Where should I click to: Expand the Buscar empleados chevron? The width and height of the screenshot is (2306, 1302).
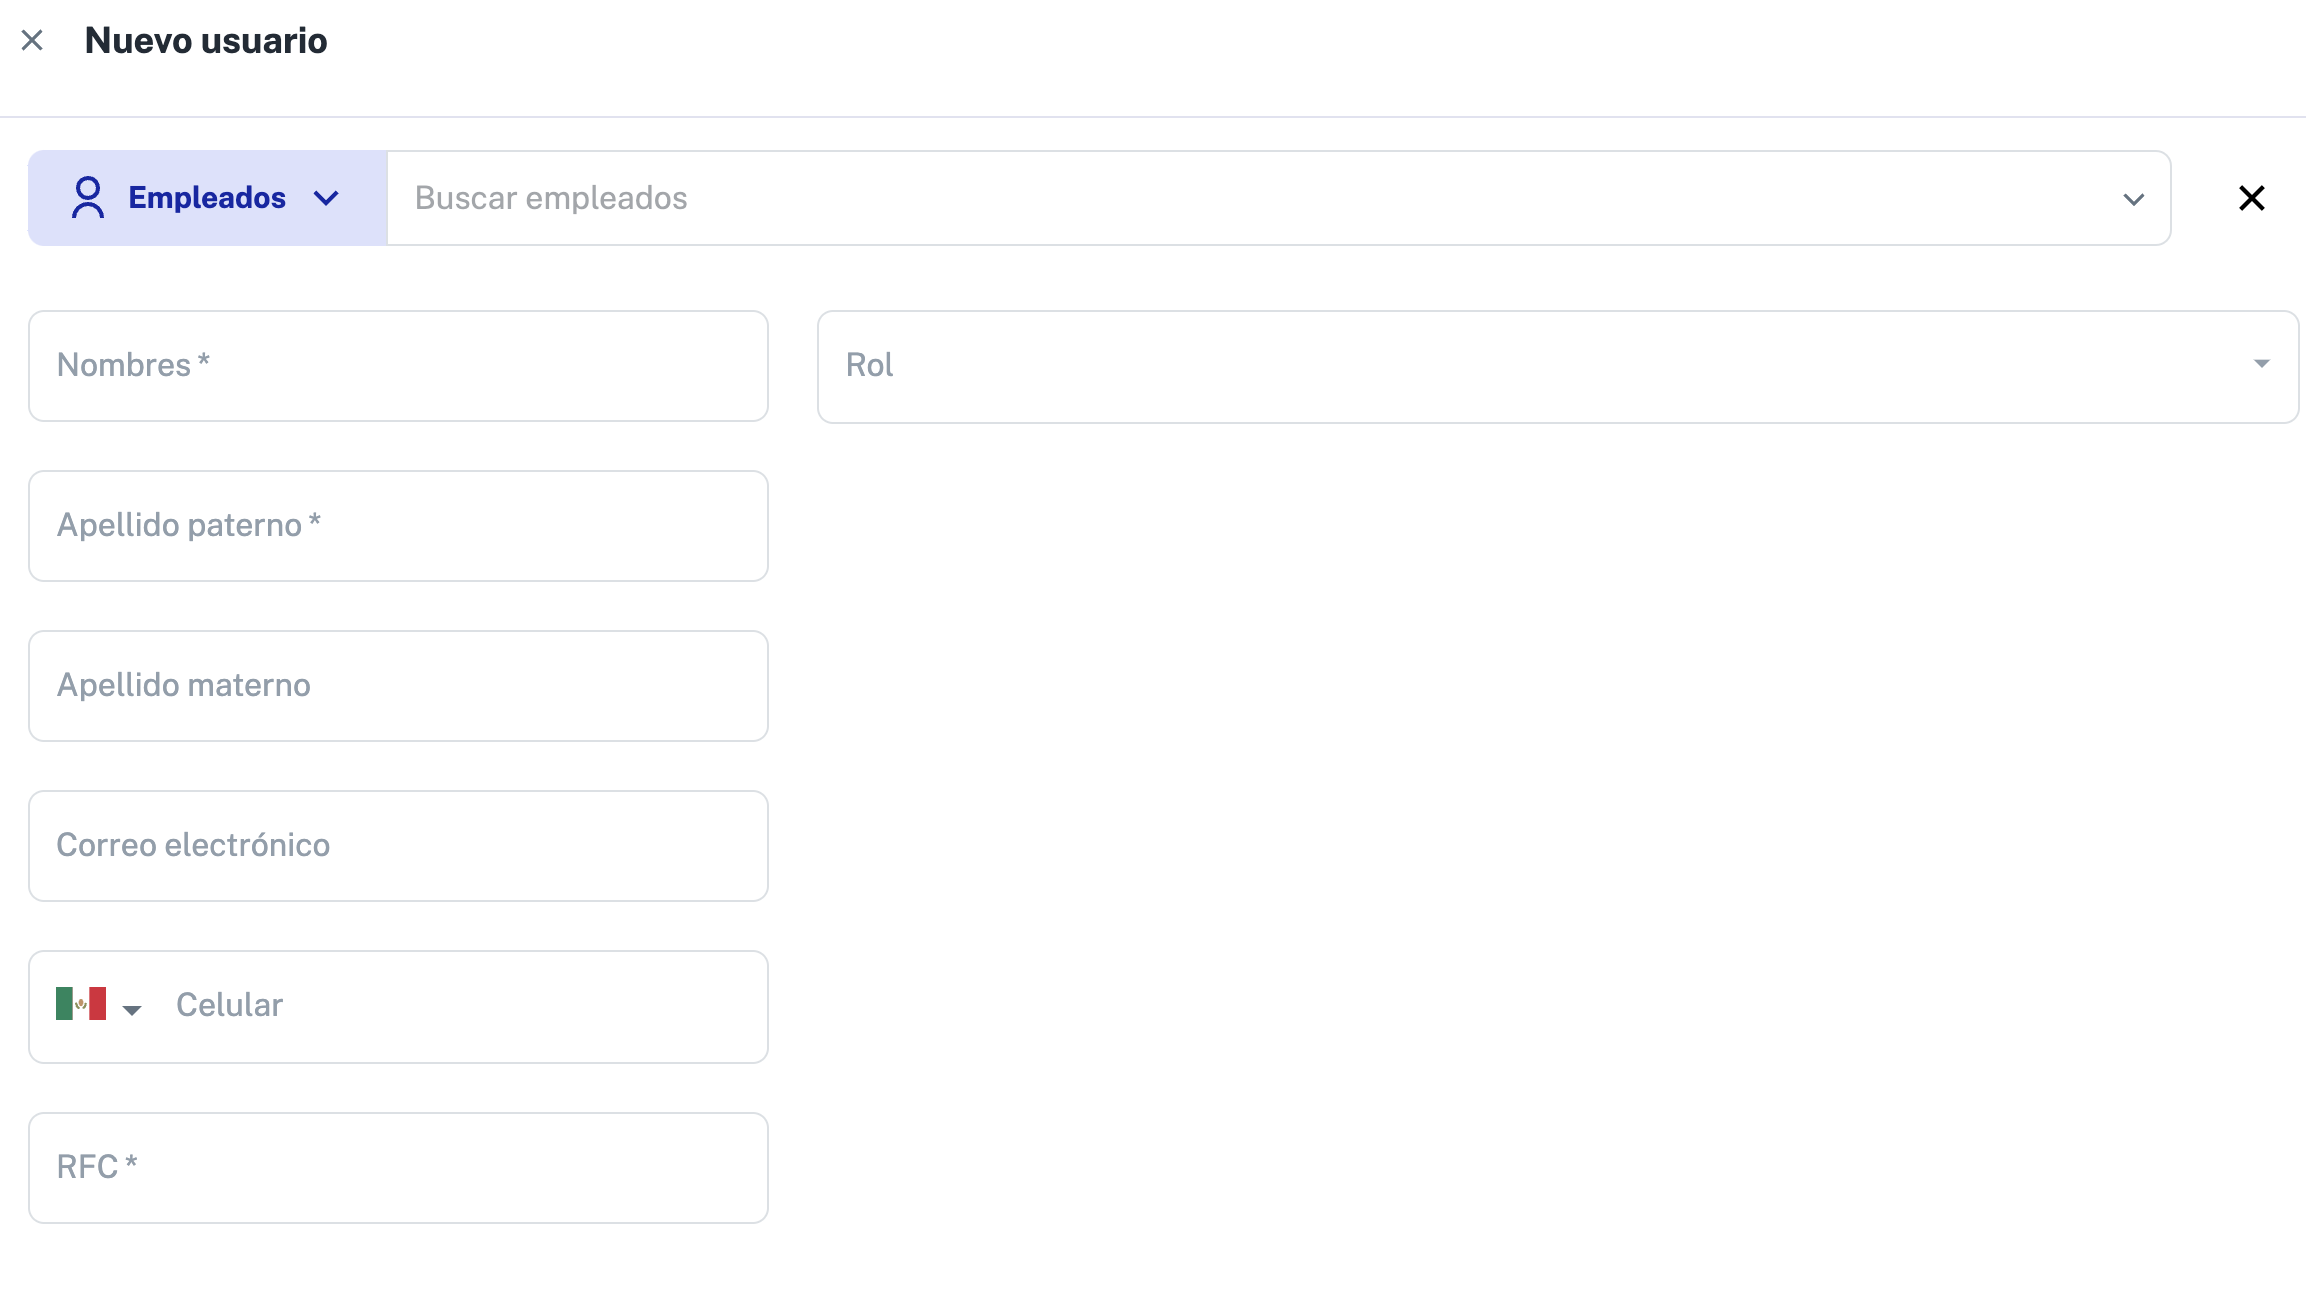(x=2134, y=199)
